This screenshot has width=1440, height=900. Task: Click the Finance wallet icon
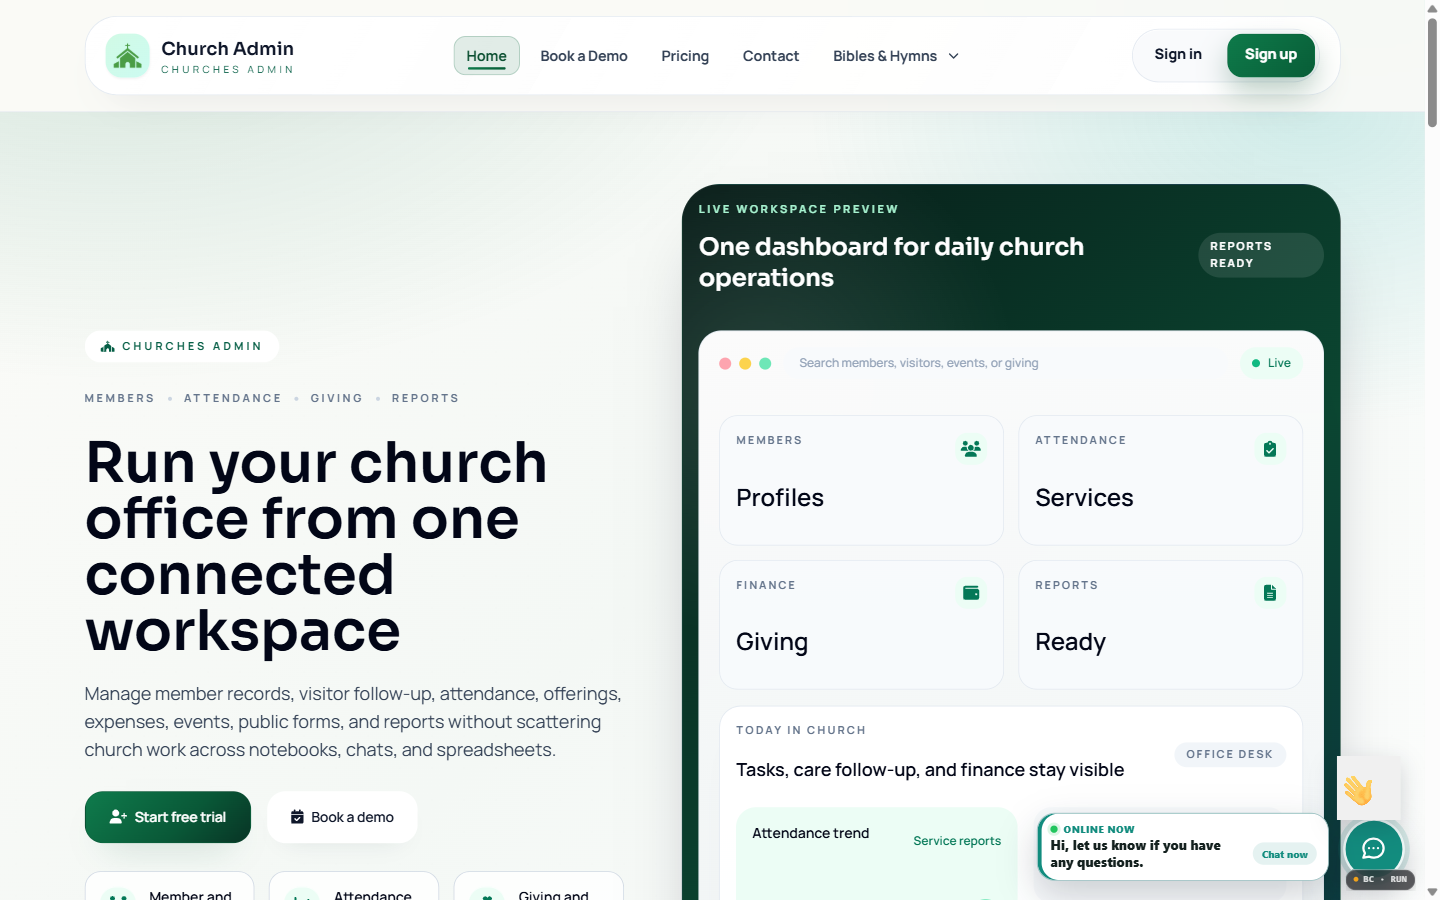(x=970, y=593)
